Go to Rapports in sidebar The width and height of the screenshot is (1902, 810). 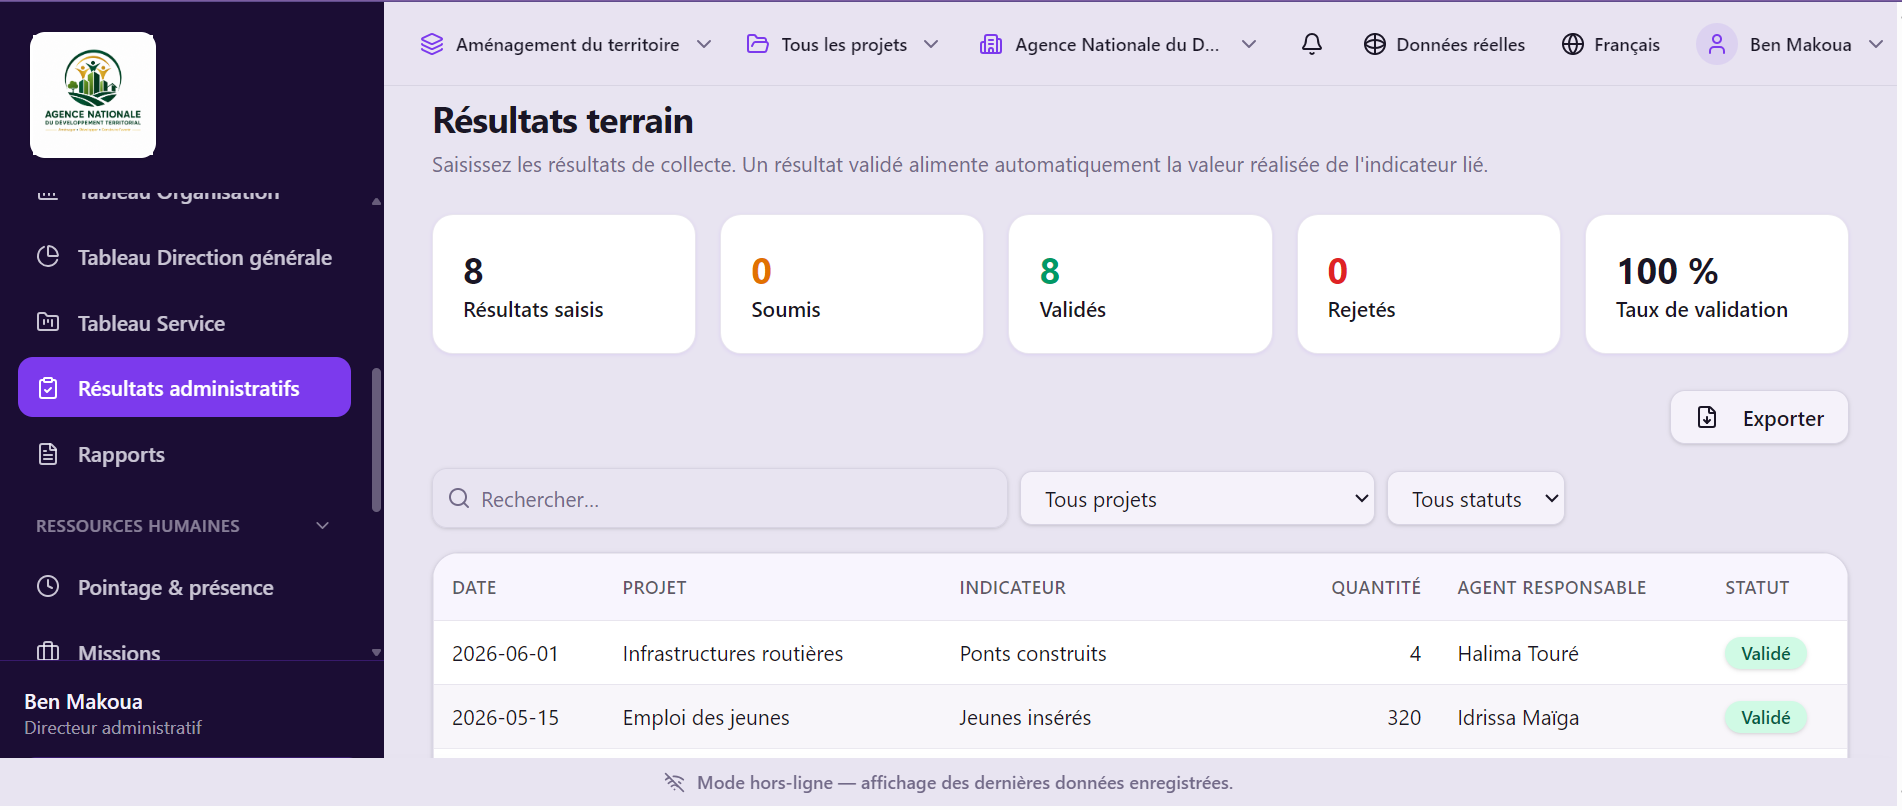(x=184, y=454)
